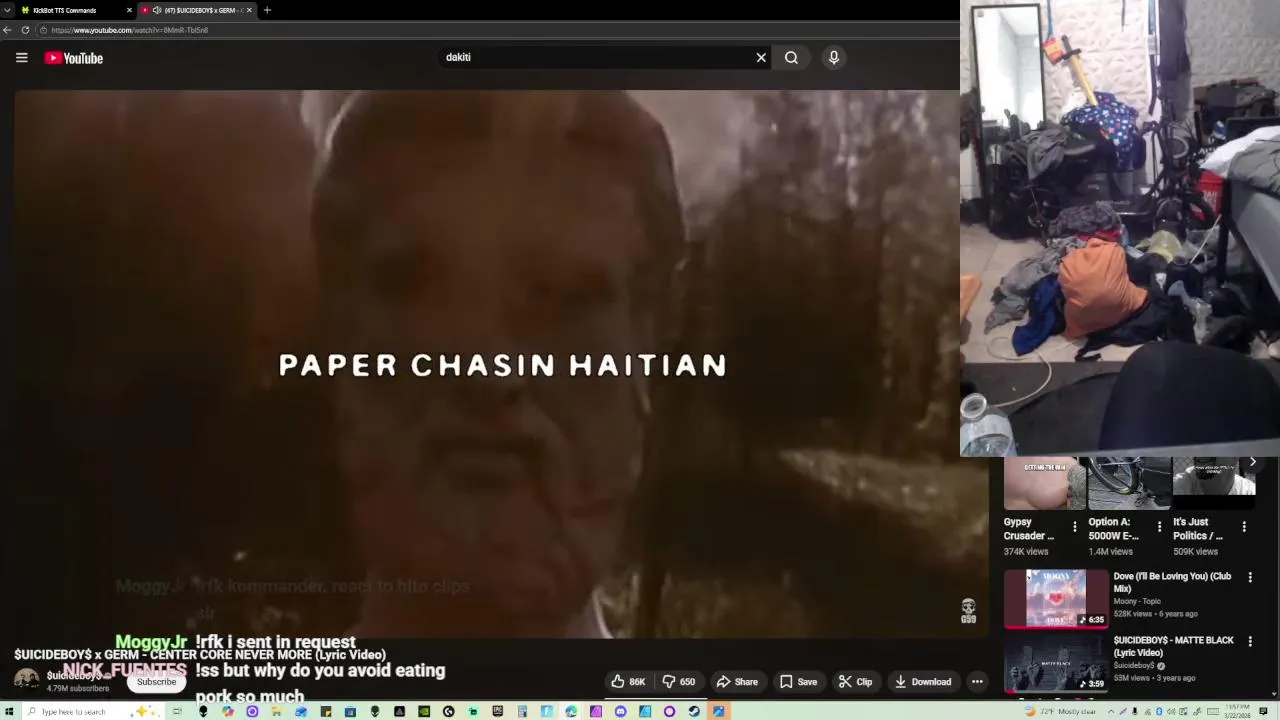The image size is (1280, 720).
Task: Open more actions menu beside Download
Action: pos(977,682)
